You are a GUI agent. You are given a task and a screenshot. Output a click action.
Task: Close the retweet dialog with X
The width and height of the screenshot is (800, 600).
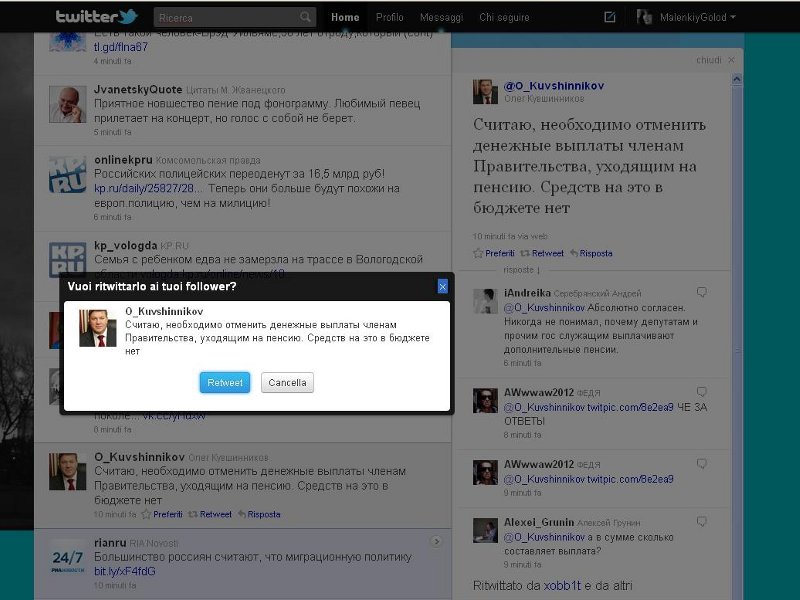[x=442, y=287]
